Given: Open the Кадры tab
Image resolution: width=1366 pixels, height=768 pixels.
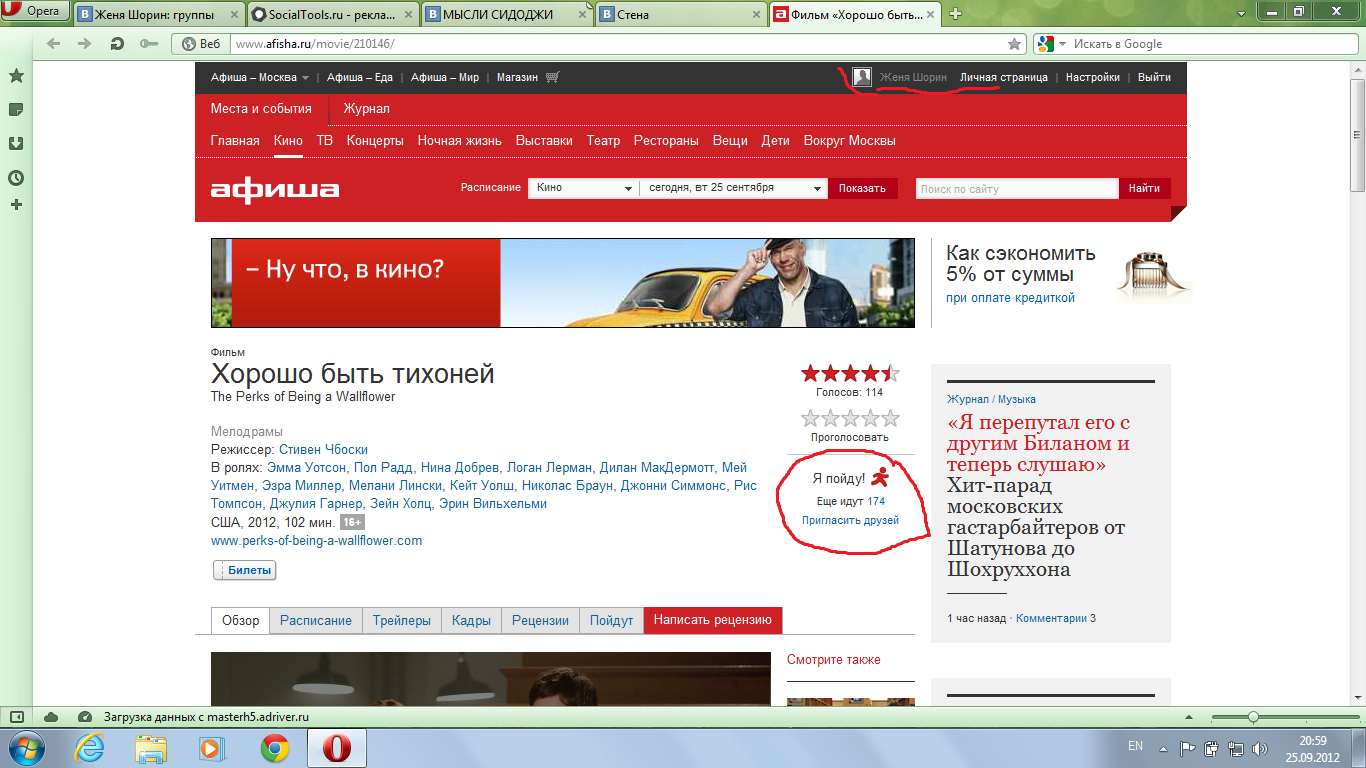Looking at the screenshot, I should tap(471, 620).
